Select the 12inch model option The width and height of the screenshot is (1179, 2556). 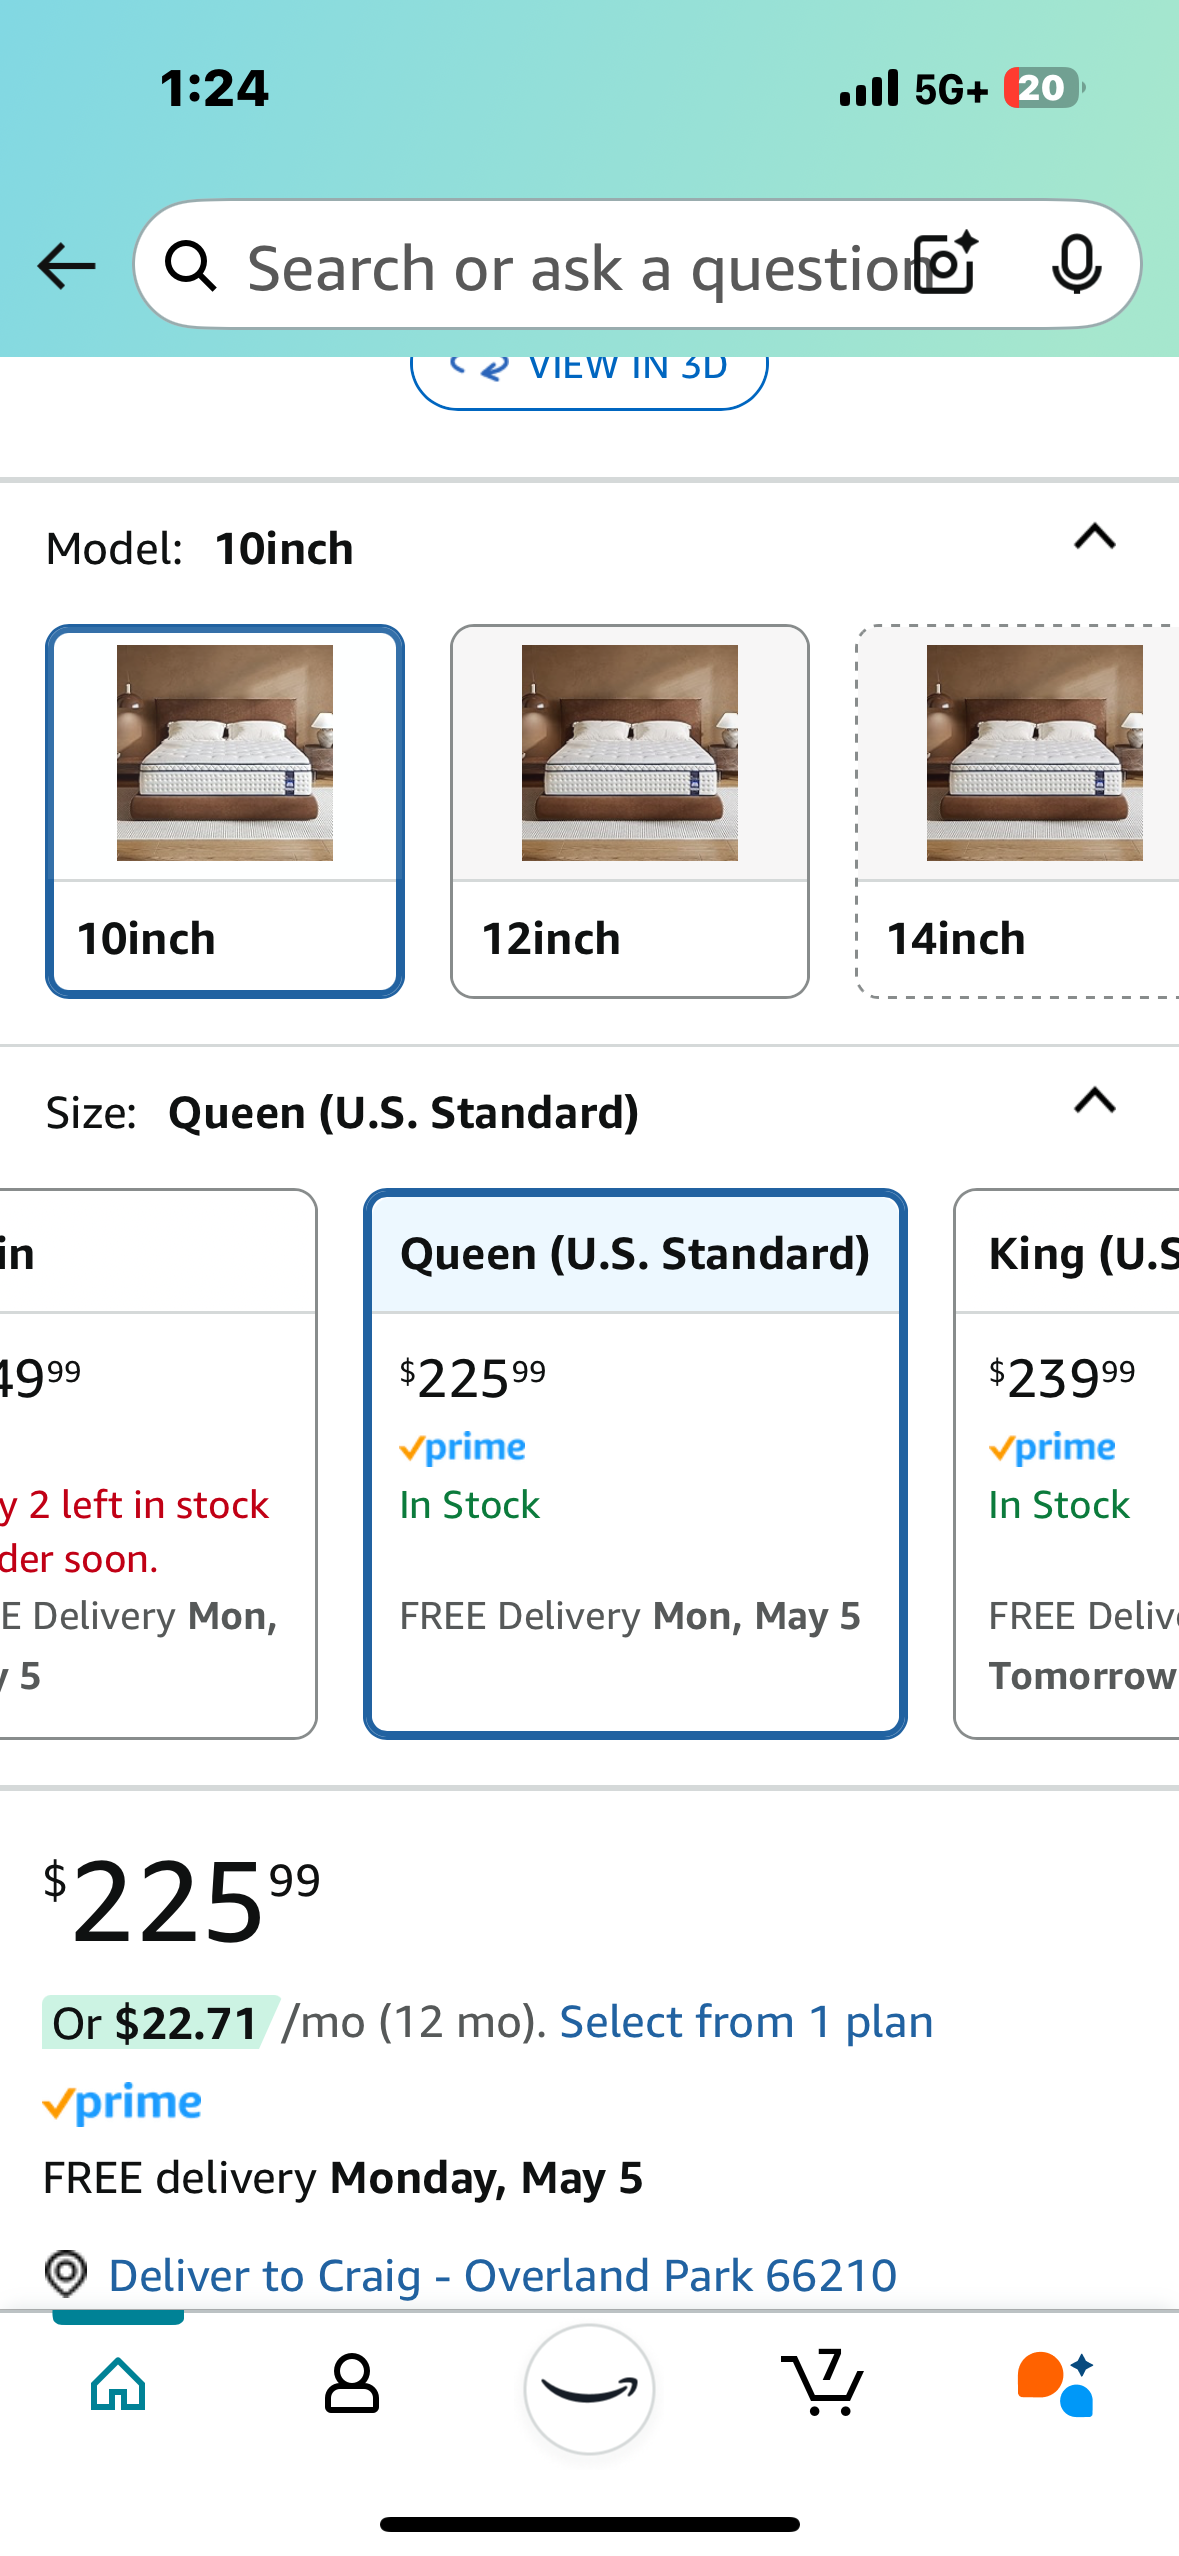tap(629, 811)
